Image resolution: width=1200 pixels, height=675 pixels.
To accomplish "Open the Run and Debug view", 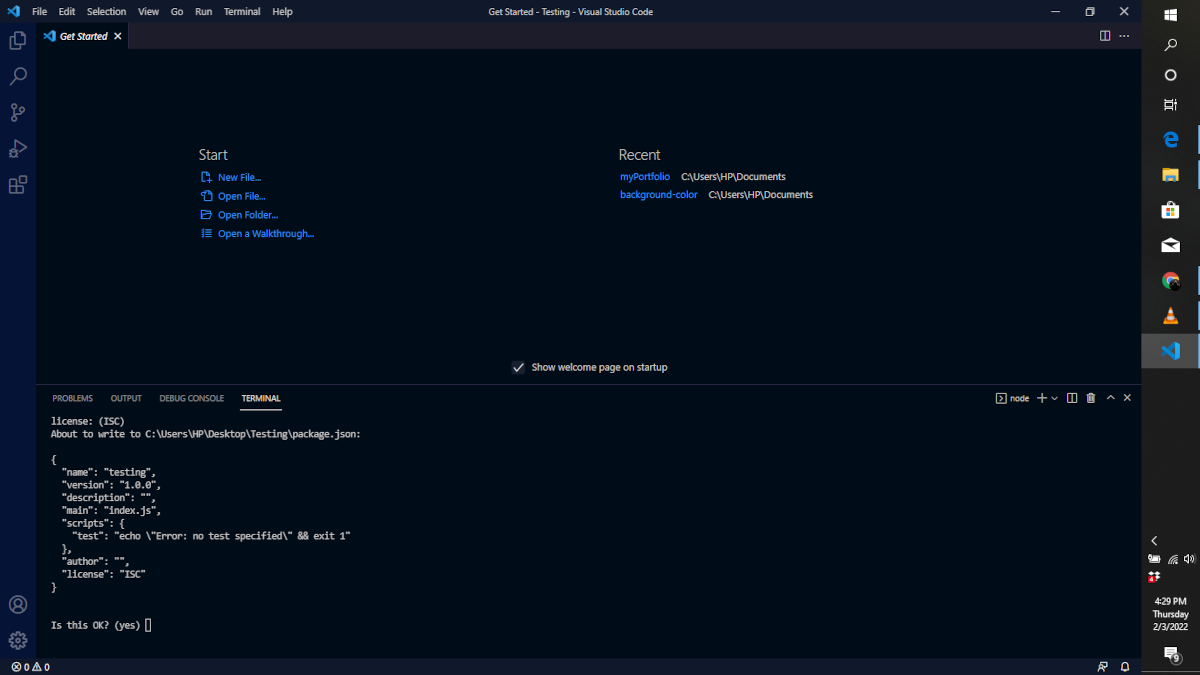I will click(18, 148).
